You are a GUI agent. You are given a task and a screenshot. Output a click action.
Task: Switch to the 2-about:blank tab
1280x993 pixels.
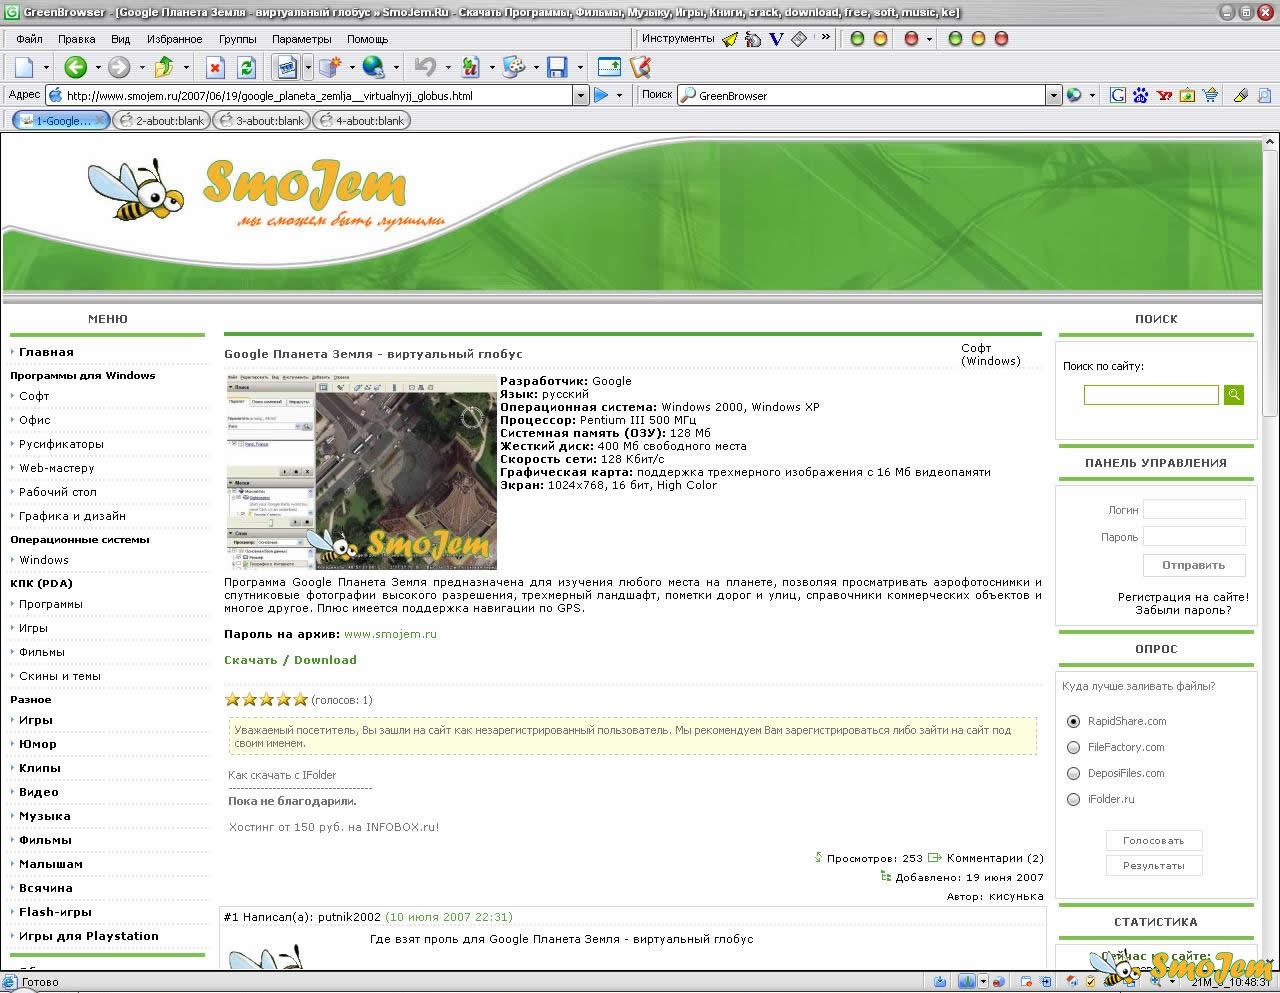pos(162,121)
